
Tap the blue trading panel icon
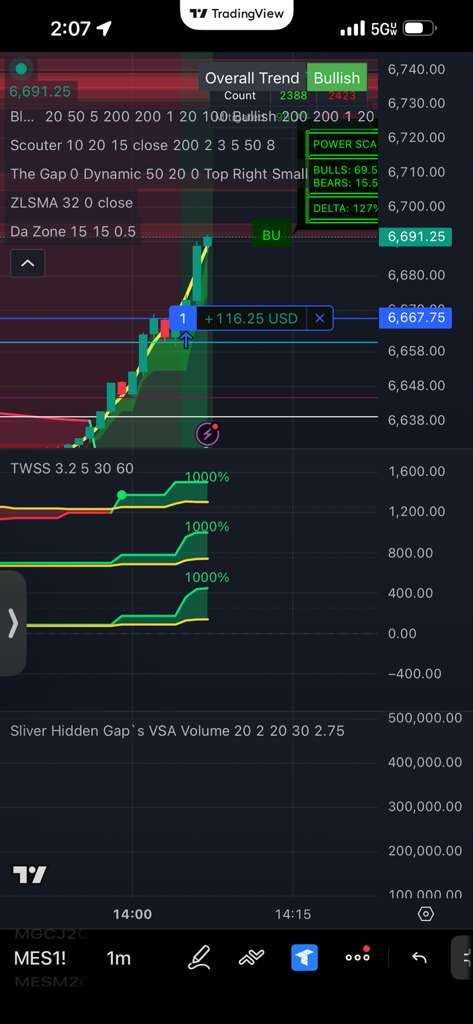[x=304, y=957]
